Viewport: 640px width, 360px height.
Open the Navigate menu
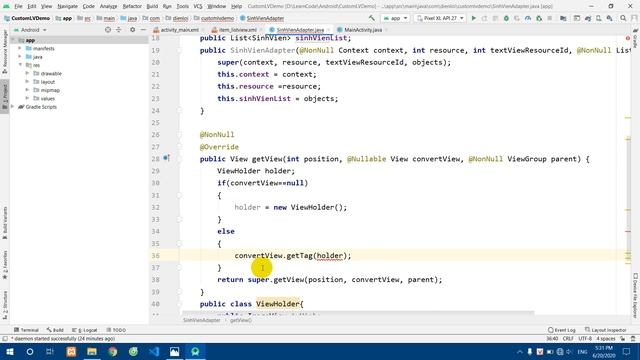point(67,6)
